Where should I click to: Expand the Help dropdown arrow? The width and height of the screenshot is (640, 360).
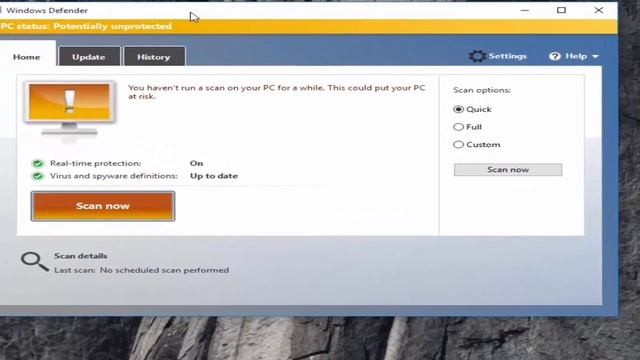point(595,56)
